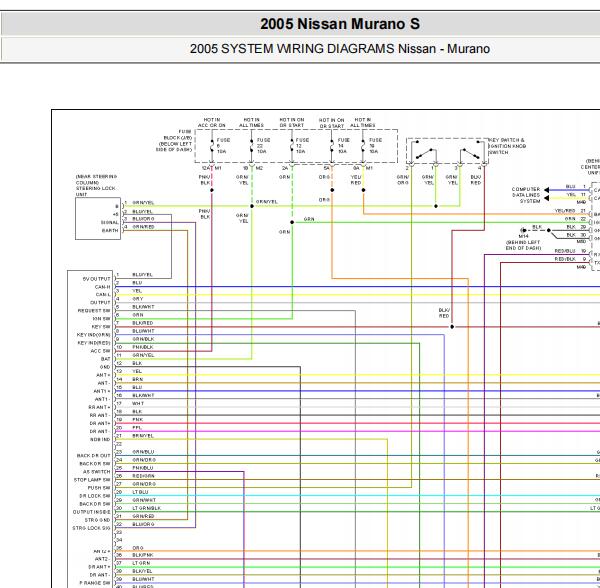The image size is (600, 588).
Task: Select the 'FUSE 22 10A' label
Action: 263,146
